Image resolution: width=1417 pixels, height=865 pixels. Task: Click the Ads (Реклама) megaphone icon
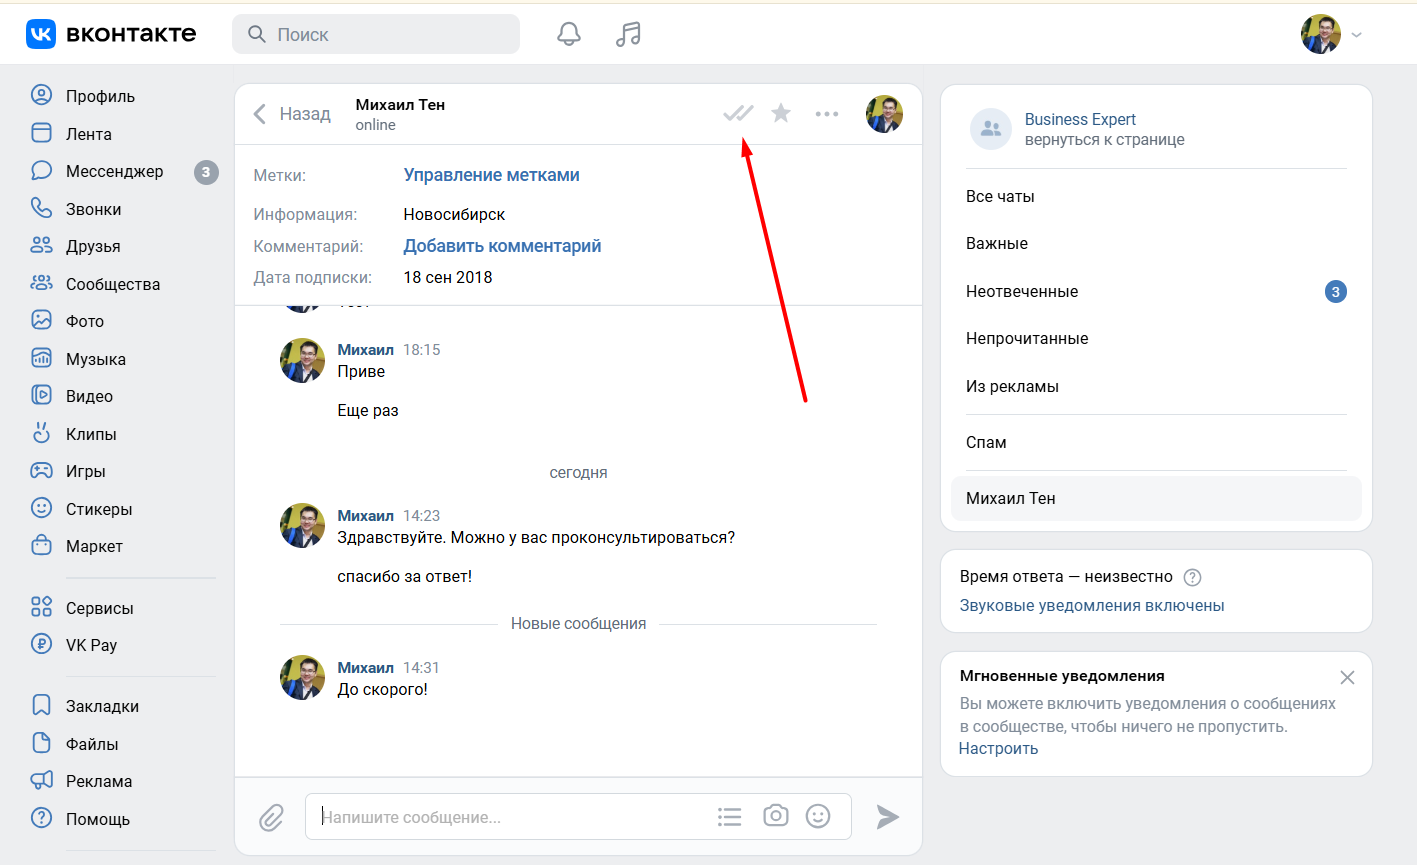(x=41, y=781)
